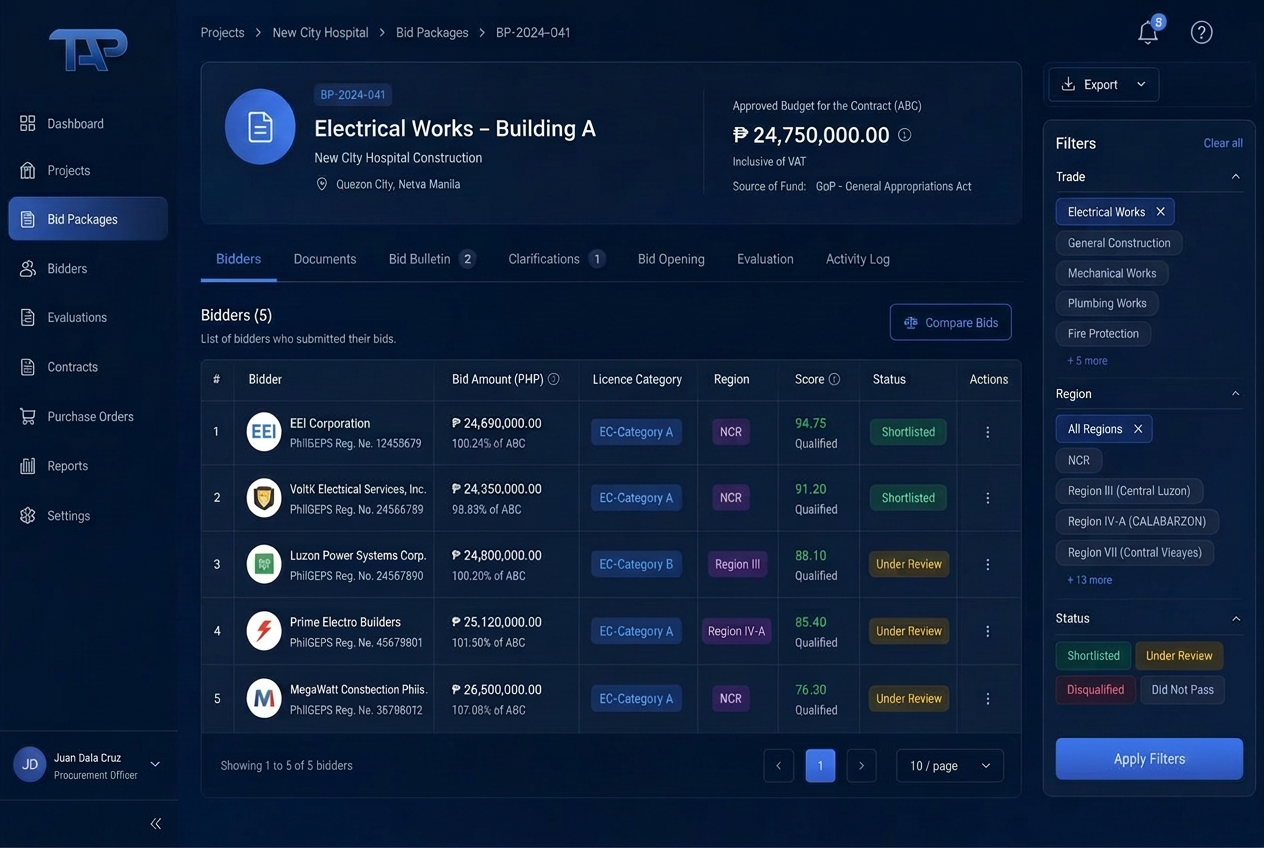Toggle General Construction trade filter

point(1119,243)
